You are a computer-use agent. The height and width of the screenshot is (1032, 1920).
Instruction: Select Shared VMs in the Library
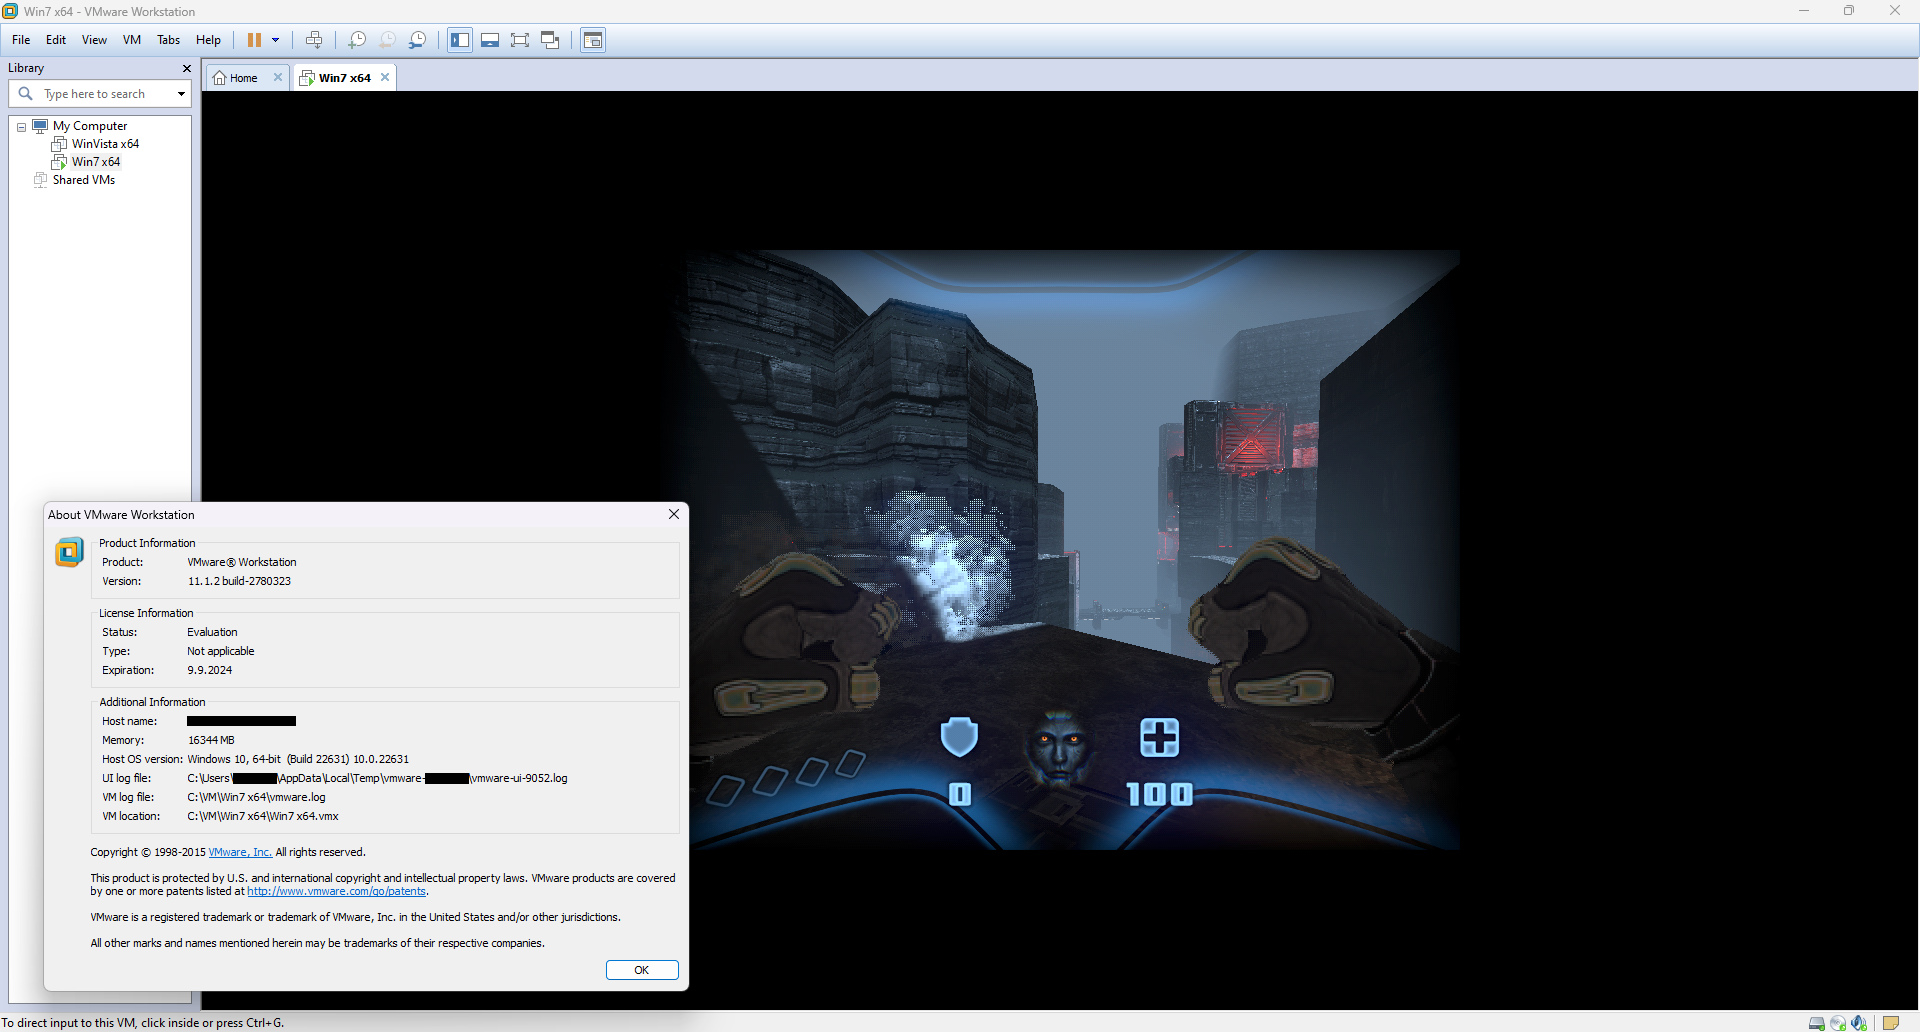click(84, 180)
